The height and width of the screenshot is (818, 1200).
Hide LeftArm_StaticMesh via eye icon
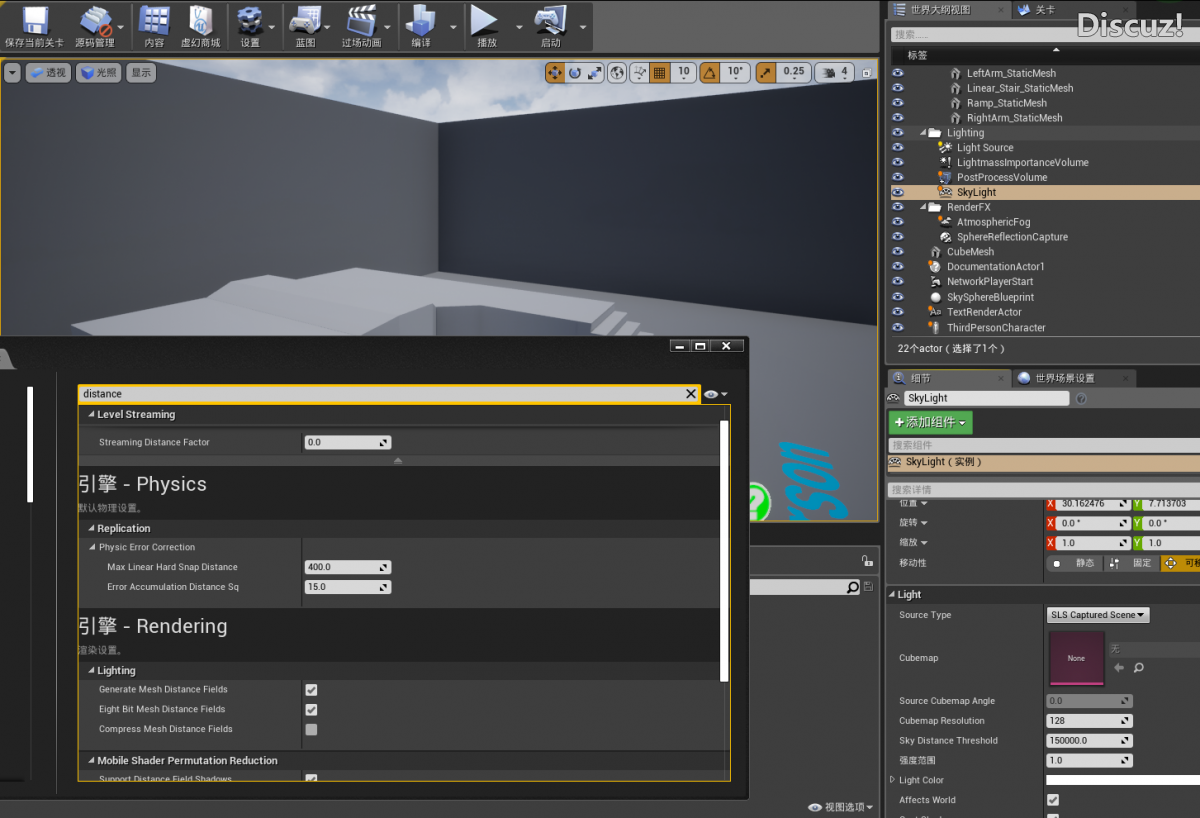click(897, 73)
